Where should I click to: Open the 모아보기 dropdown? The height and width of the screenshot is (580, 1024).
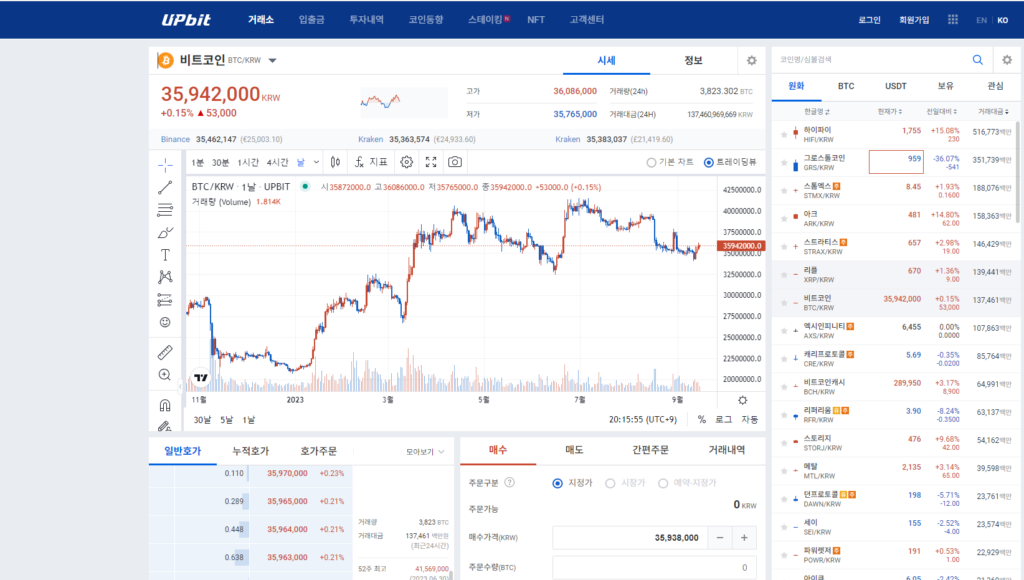point(425,451)
